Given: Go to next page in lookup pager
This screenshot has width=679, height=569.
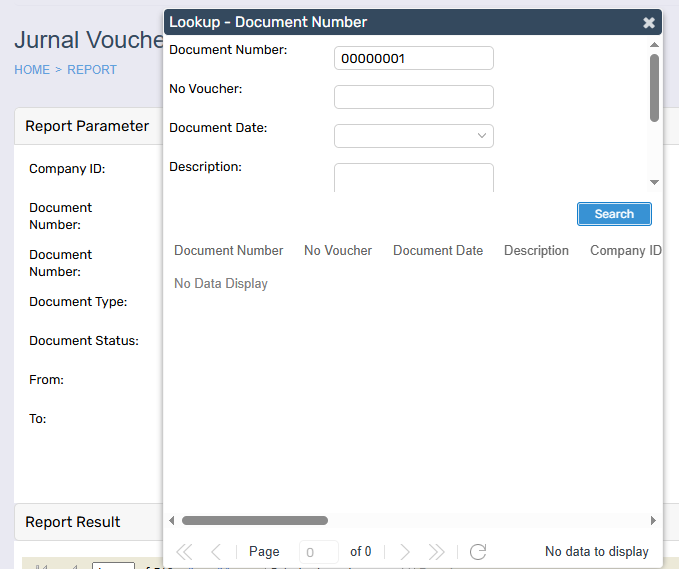Looking at the screenshot, I should point(405,552).
